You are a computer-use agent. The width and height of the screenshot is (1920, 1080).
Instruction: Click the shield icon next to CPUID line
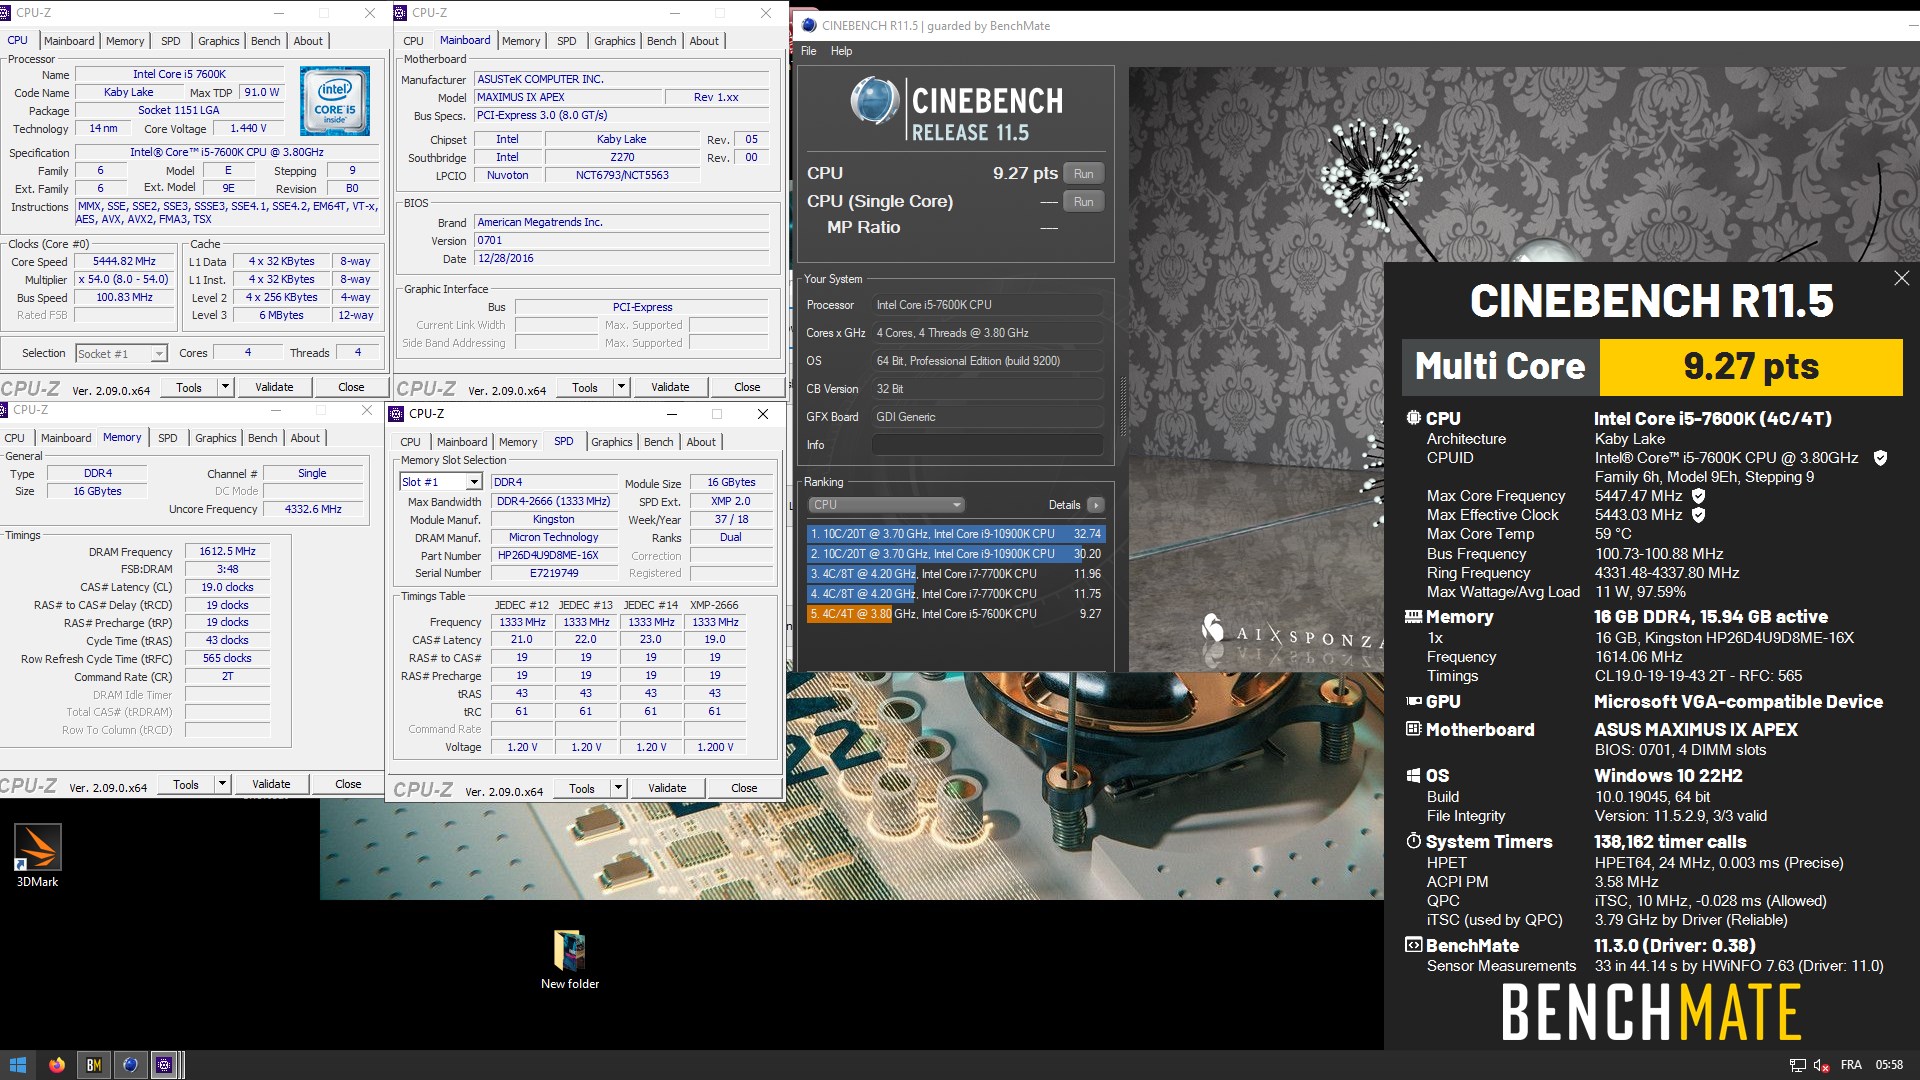(1880, 458)
